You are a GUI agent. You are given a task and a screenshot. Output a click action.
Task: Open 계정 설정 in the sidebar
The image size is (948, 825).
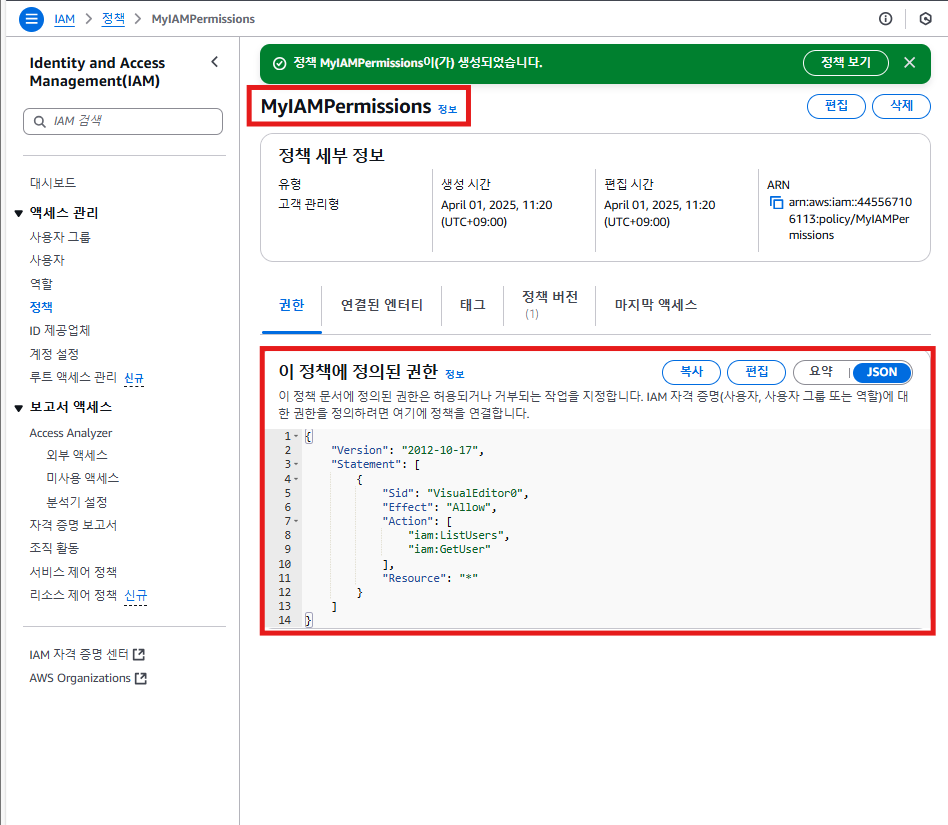pos(54,354)
